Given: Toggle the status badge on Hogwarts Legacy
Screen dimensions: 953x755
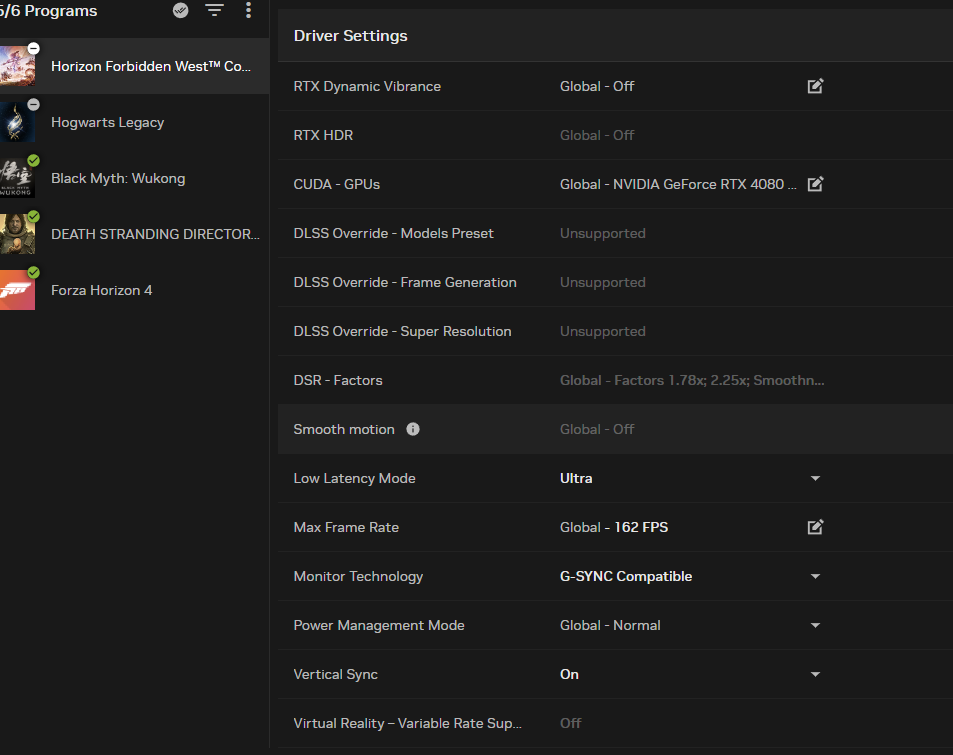Looking at the screenshot, I should click(34, 105).
